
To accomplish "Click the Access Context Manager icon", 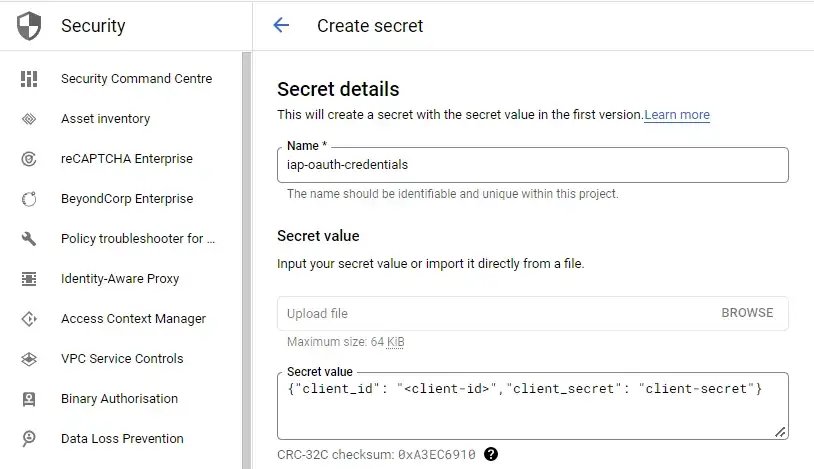I will 29,319.
